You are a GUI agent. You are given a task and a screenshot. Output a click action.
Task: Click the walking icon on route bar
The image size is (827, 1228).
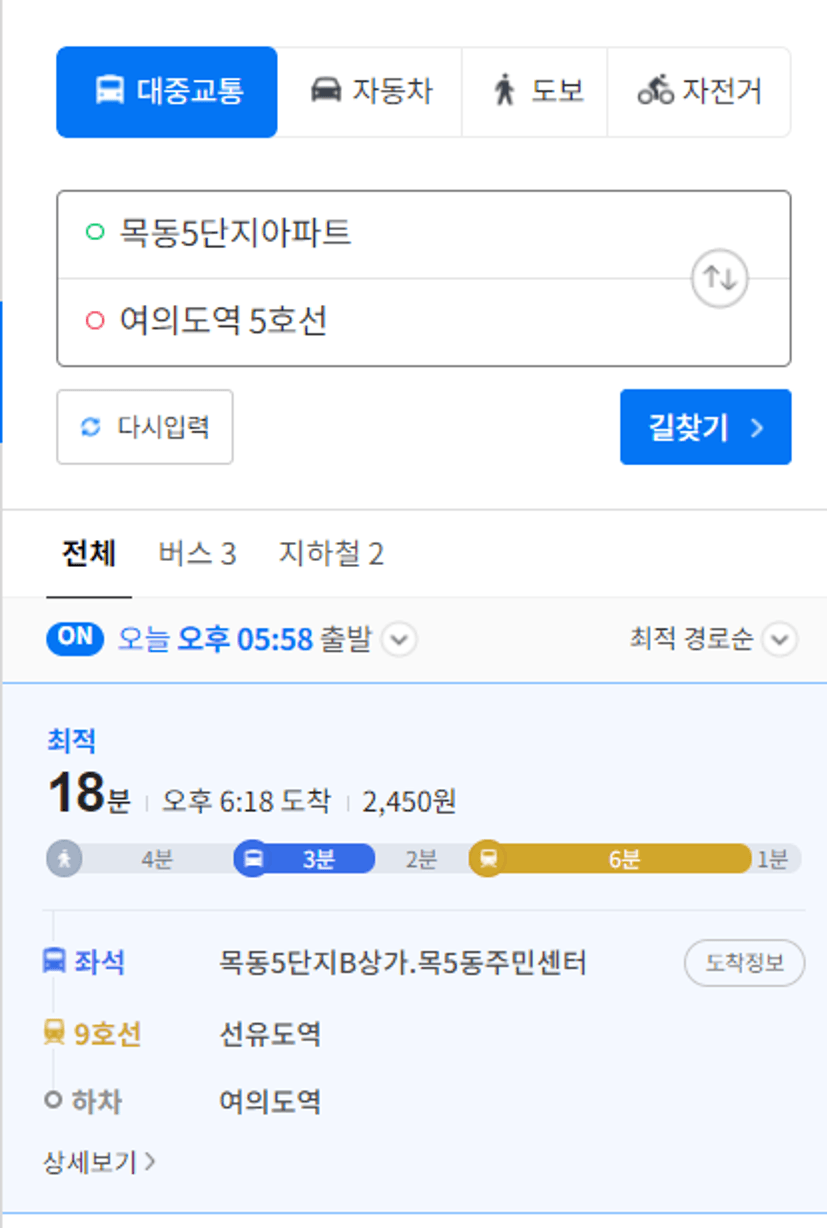(x=65, y=859)
